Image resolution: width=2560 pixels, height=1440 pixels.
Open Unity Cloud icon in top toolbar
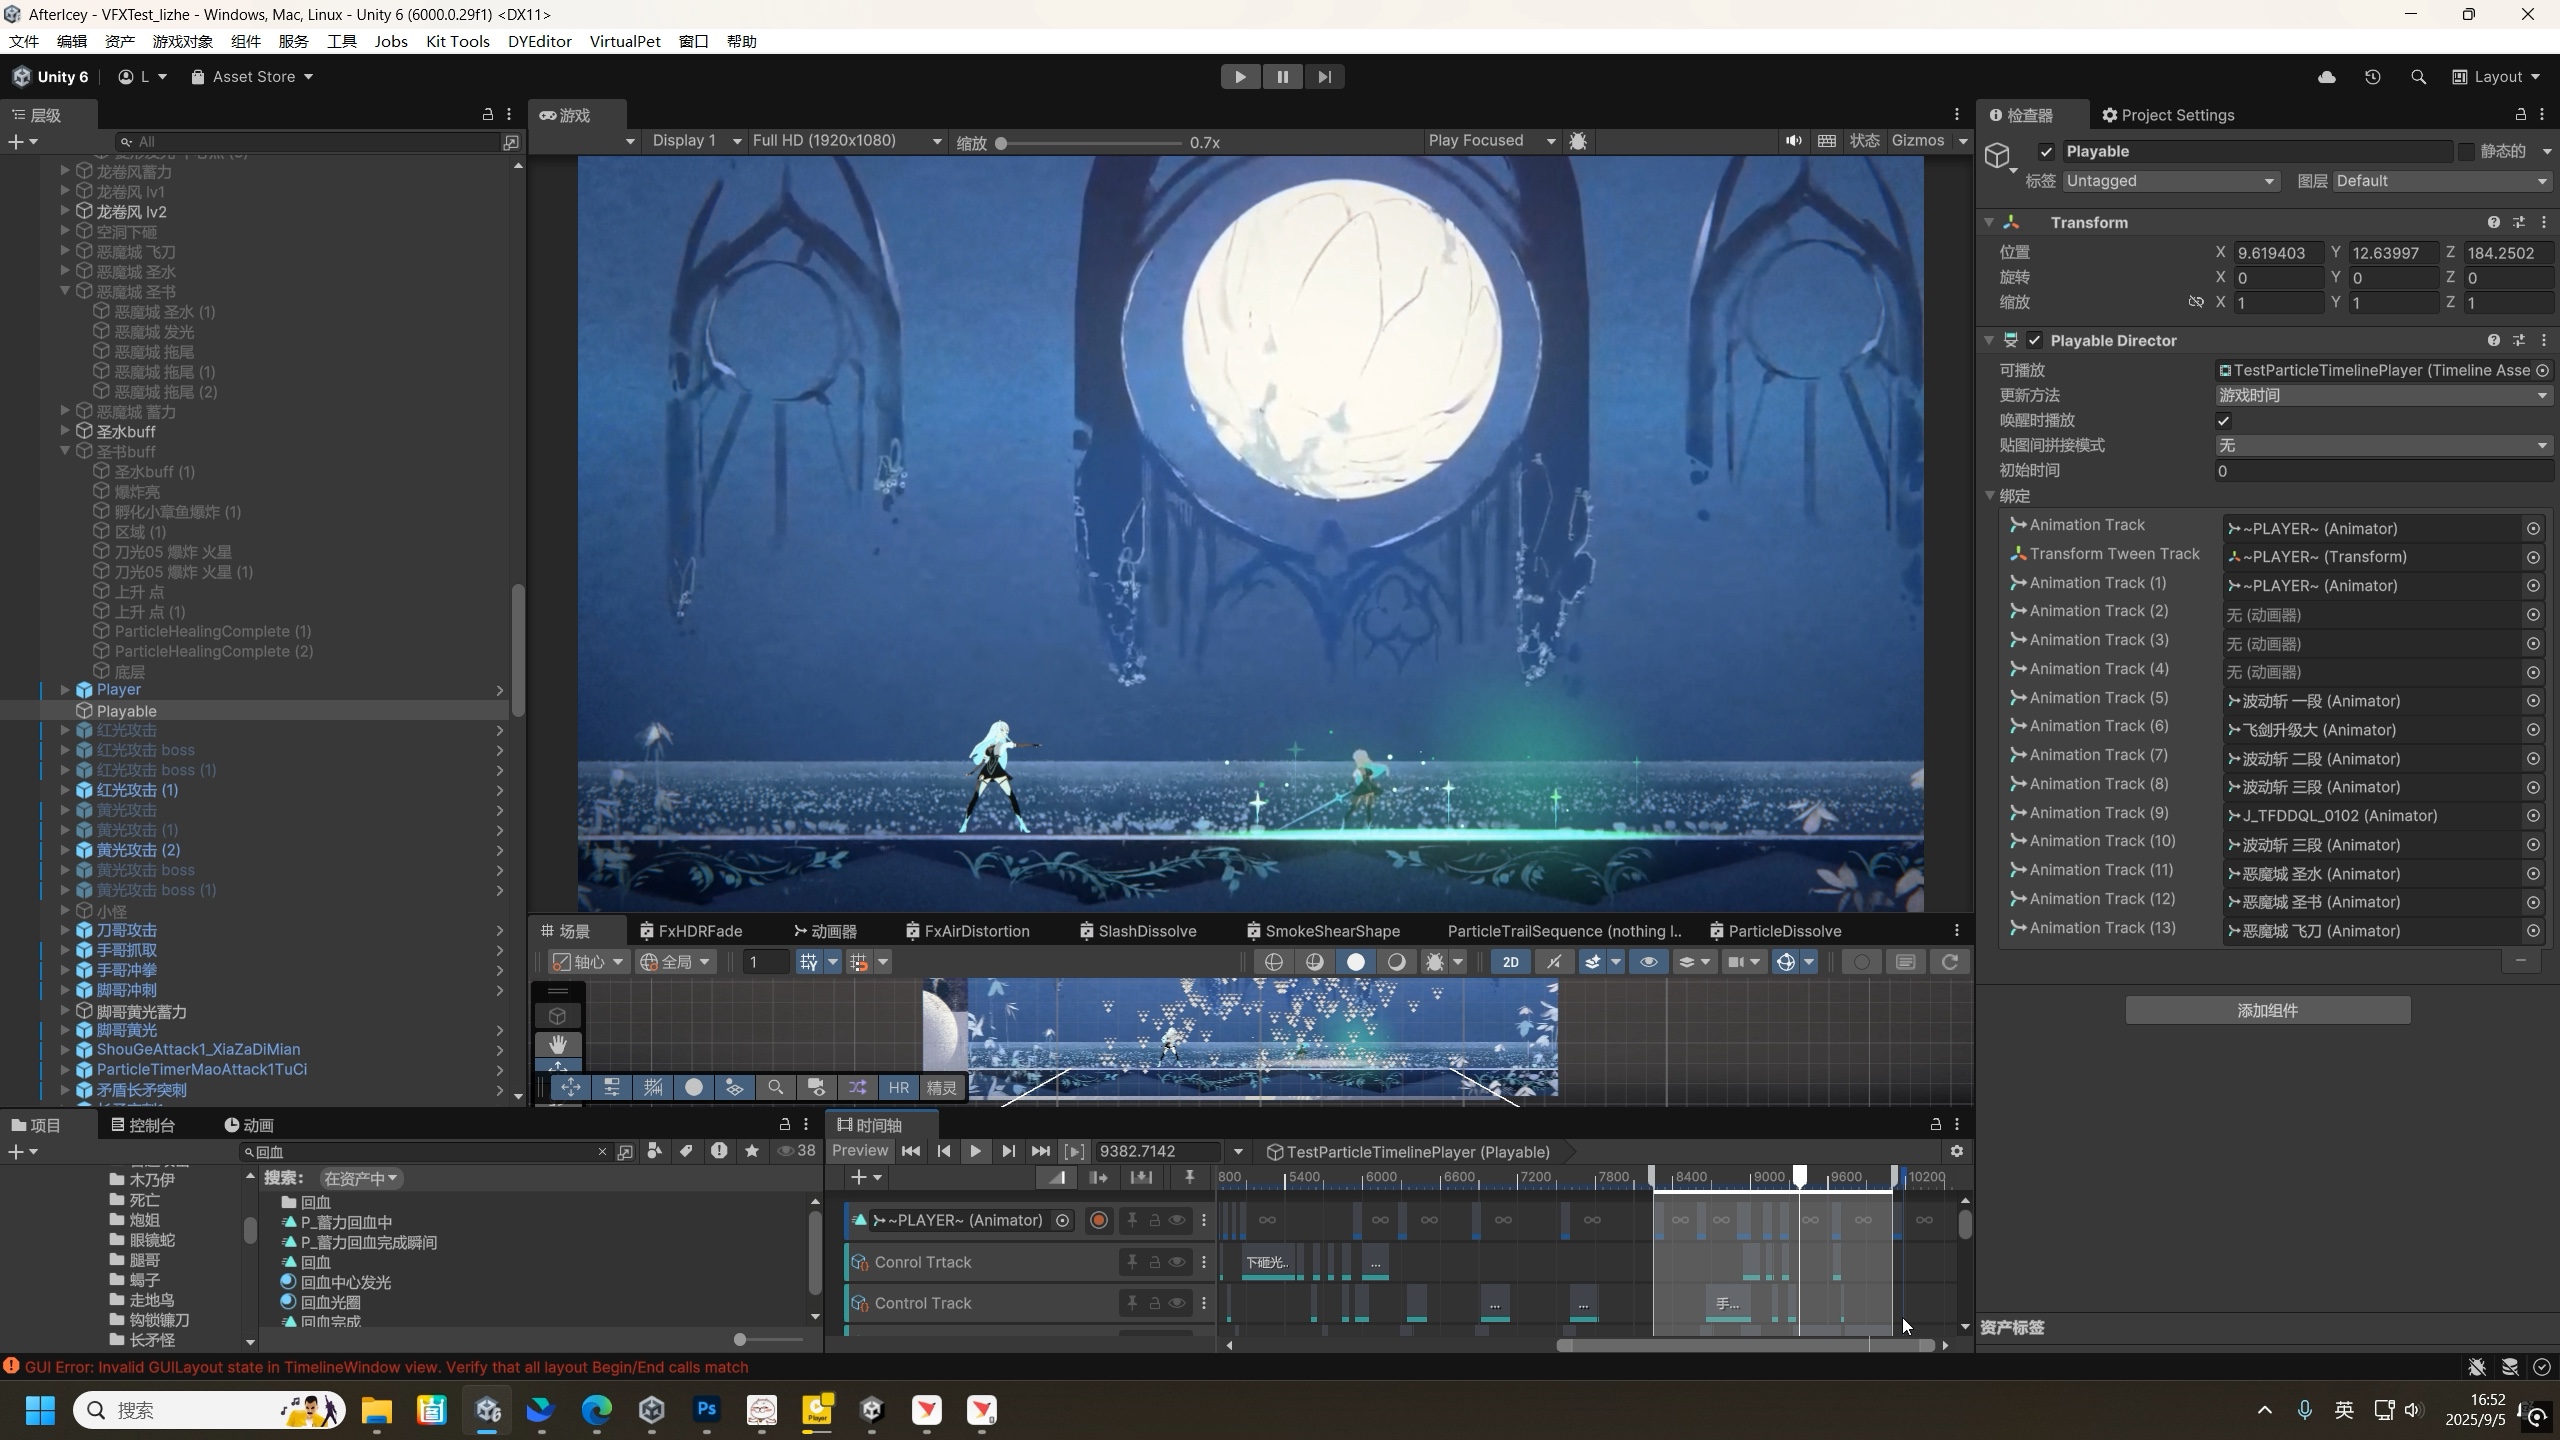pos(2327,77)
